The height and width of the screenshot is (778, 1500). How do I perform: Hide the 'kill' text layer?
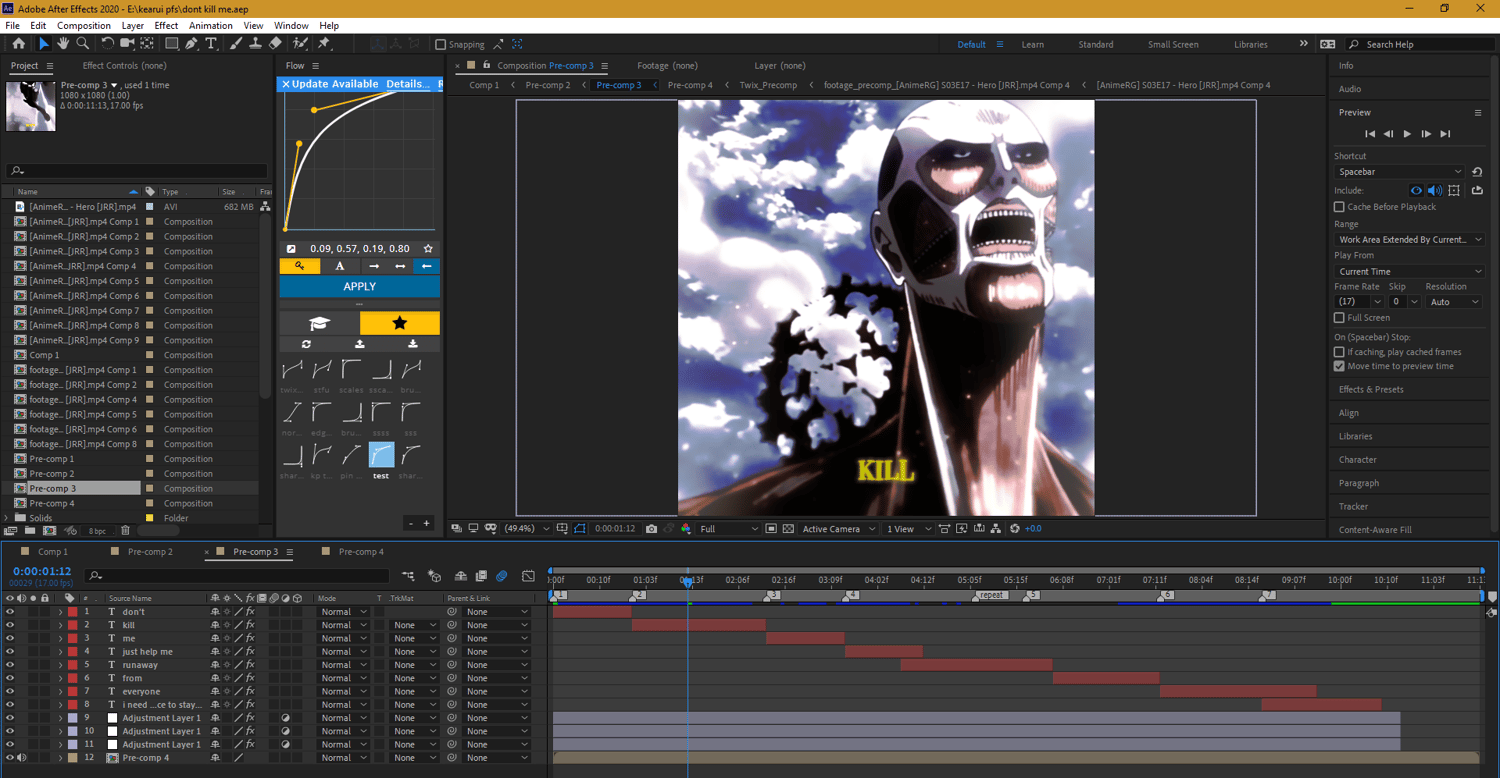[x=10, y=625]
